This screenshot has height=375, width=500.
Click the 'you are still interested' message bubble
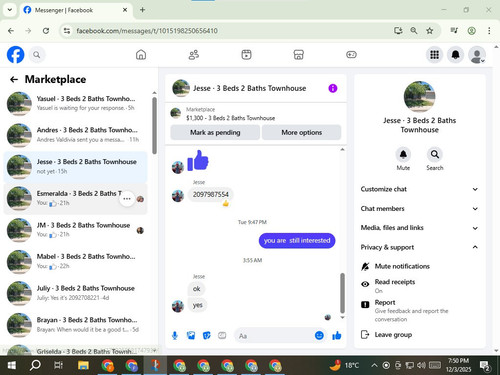coord(297,241)
